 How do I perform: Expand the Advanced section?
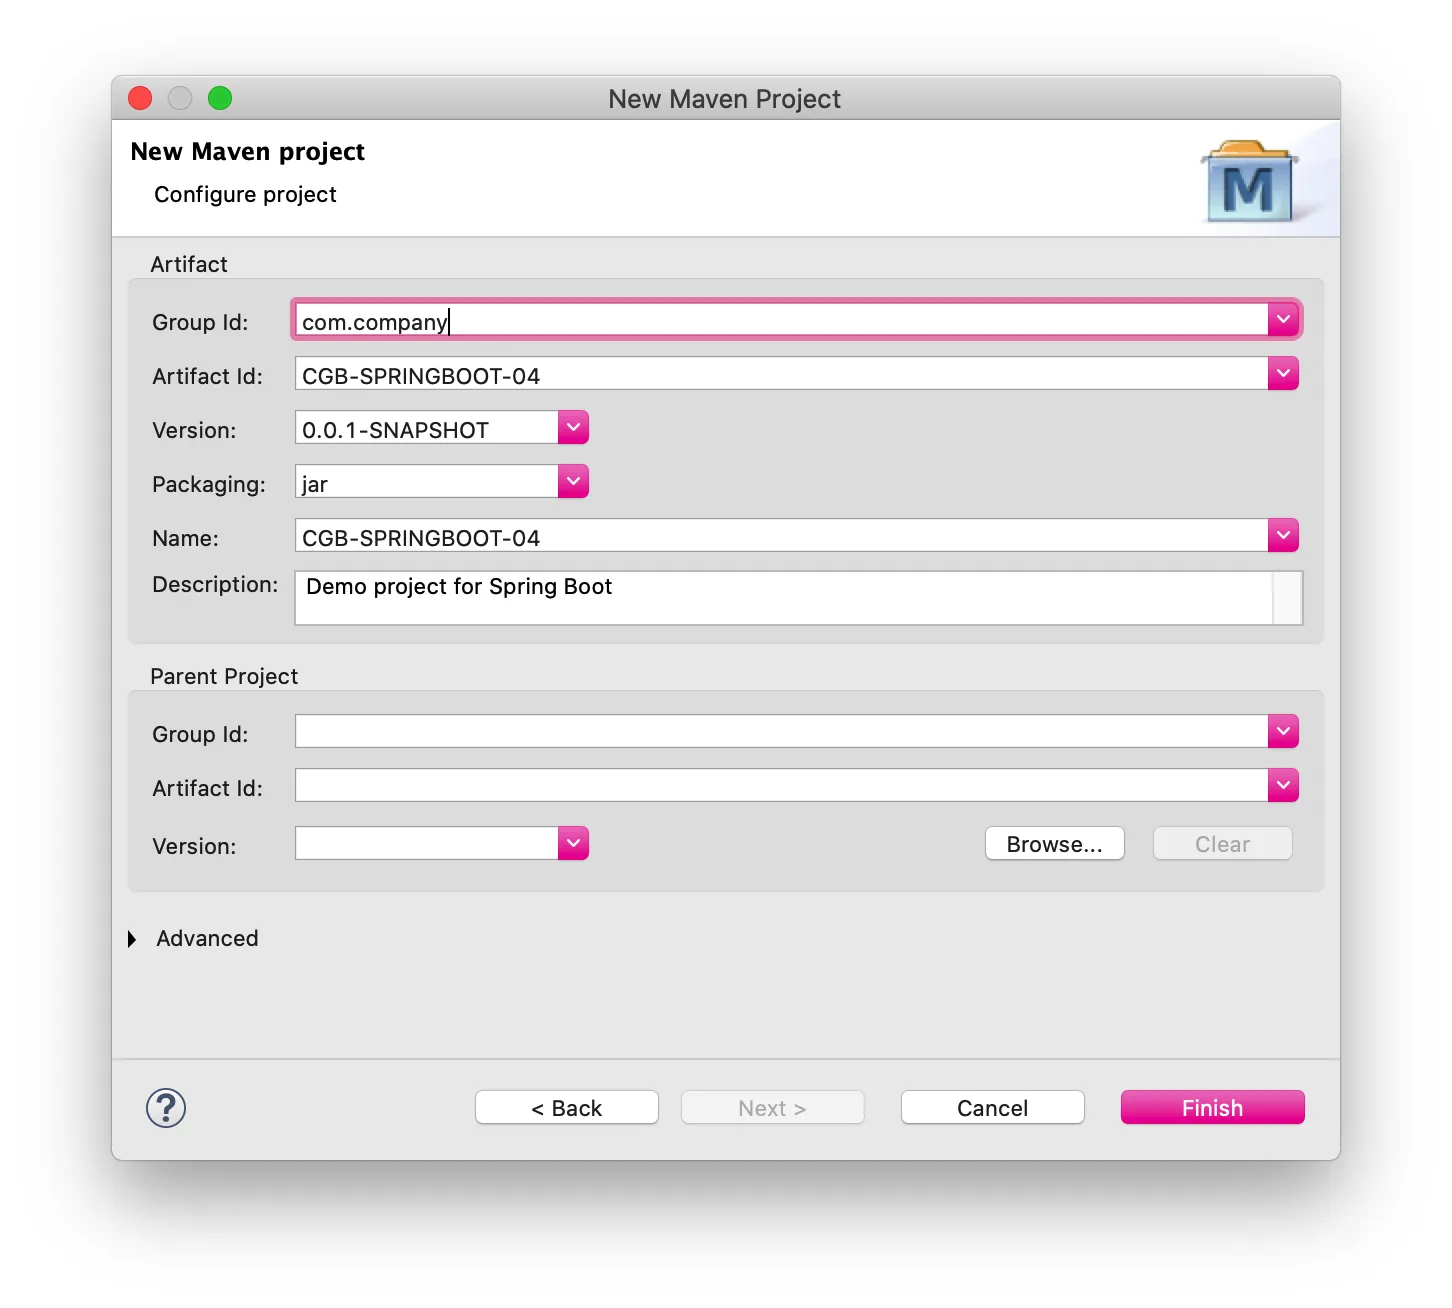click(x=132, y=939)
